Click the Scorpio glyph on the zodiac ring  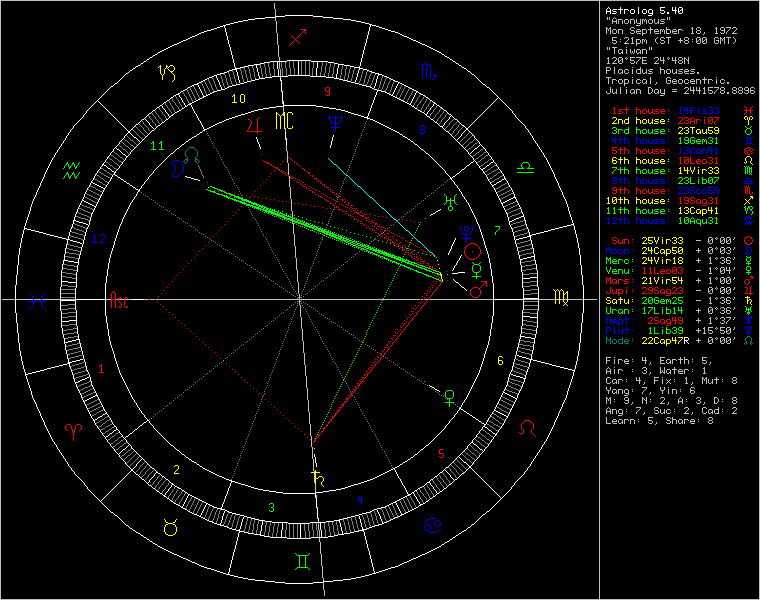click(428, 72)
